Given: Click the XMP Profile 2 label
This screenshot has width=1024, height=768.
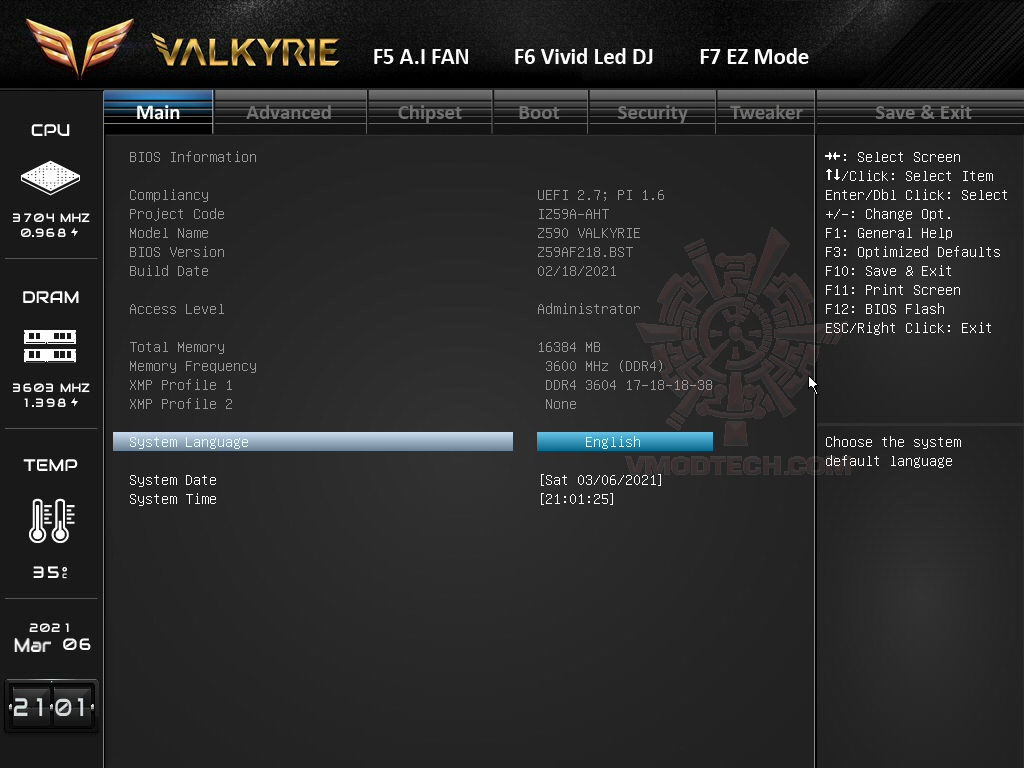Looking at the screenshot, I should pyautogui.click(x=181, y=404).
